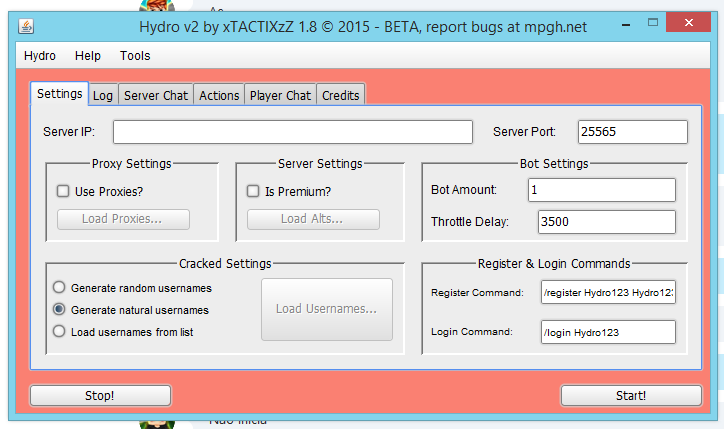This screenshot has width=724, height=429.
Task: Open the Help menu
Action: point(88,56)
